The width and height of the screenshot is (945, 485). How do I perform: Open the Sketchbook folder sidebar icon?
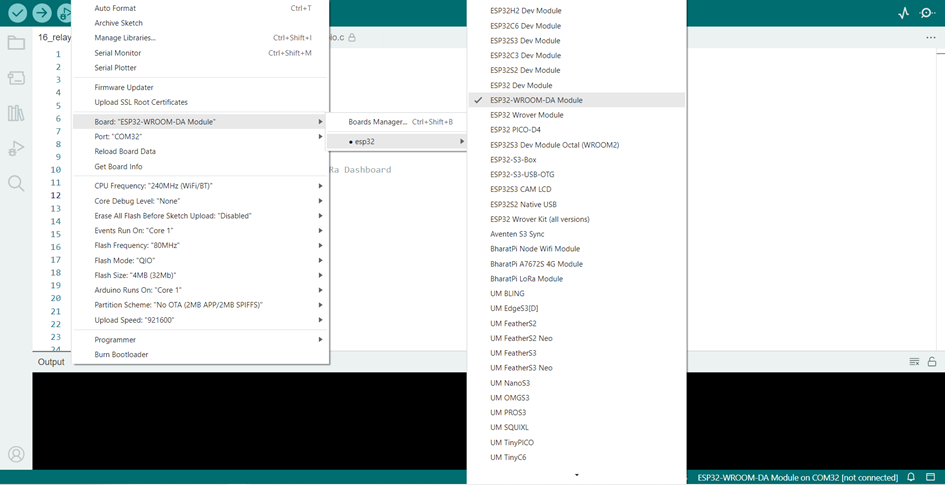[x=16, y=43]
